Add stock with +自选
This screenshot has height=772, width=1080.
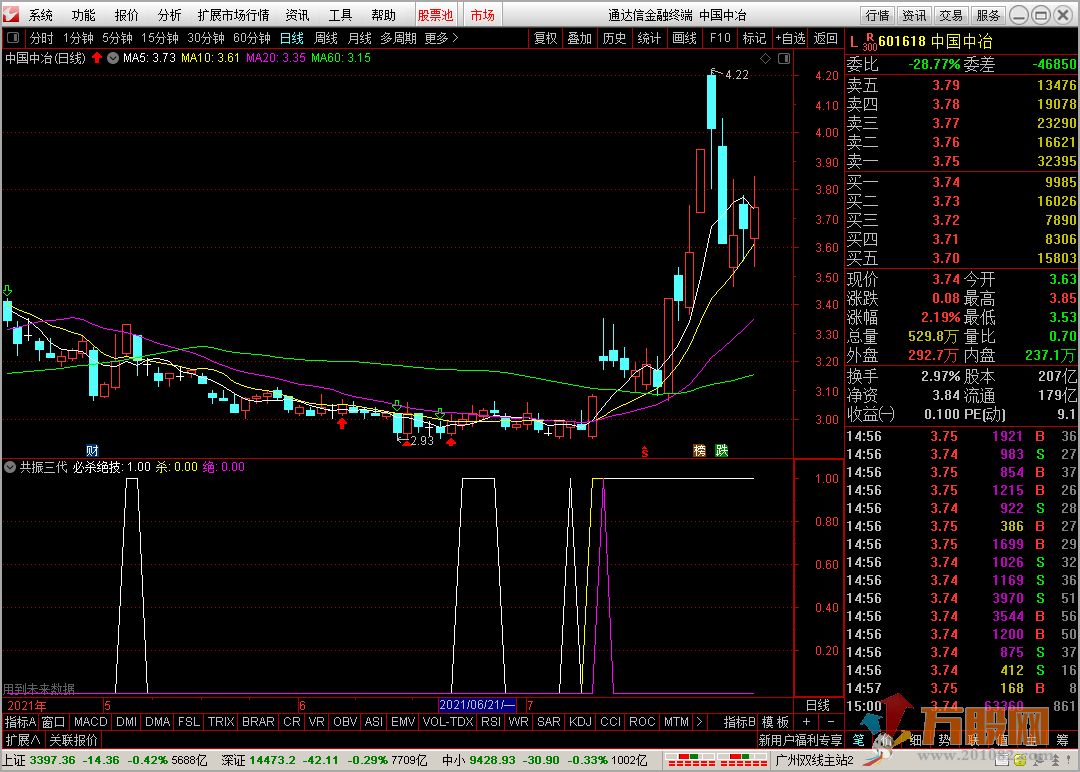(790, 38)
